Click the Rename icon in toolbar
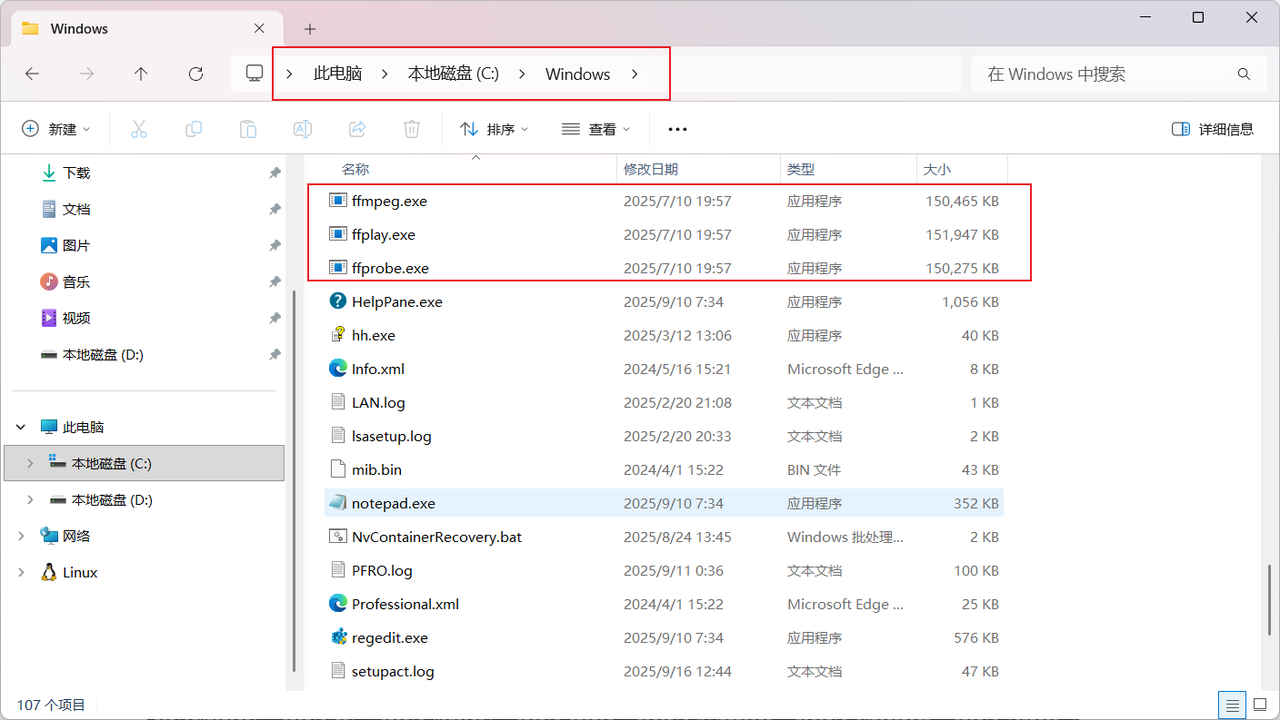Screen dimensions: 1280x720 click(302, 129)
